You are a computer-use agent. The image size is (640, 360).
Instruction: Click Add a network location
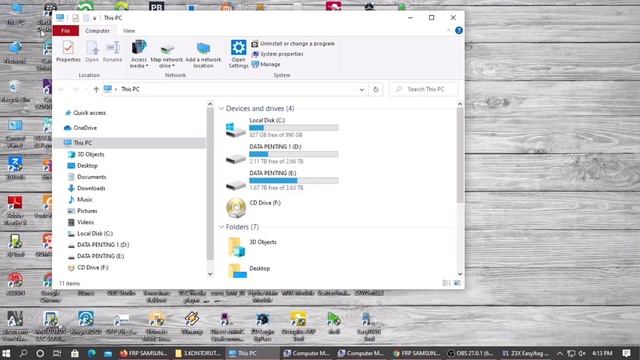[203, 54]
